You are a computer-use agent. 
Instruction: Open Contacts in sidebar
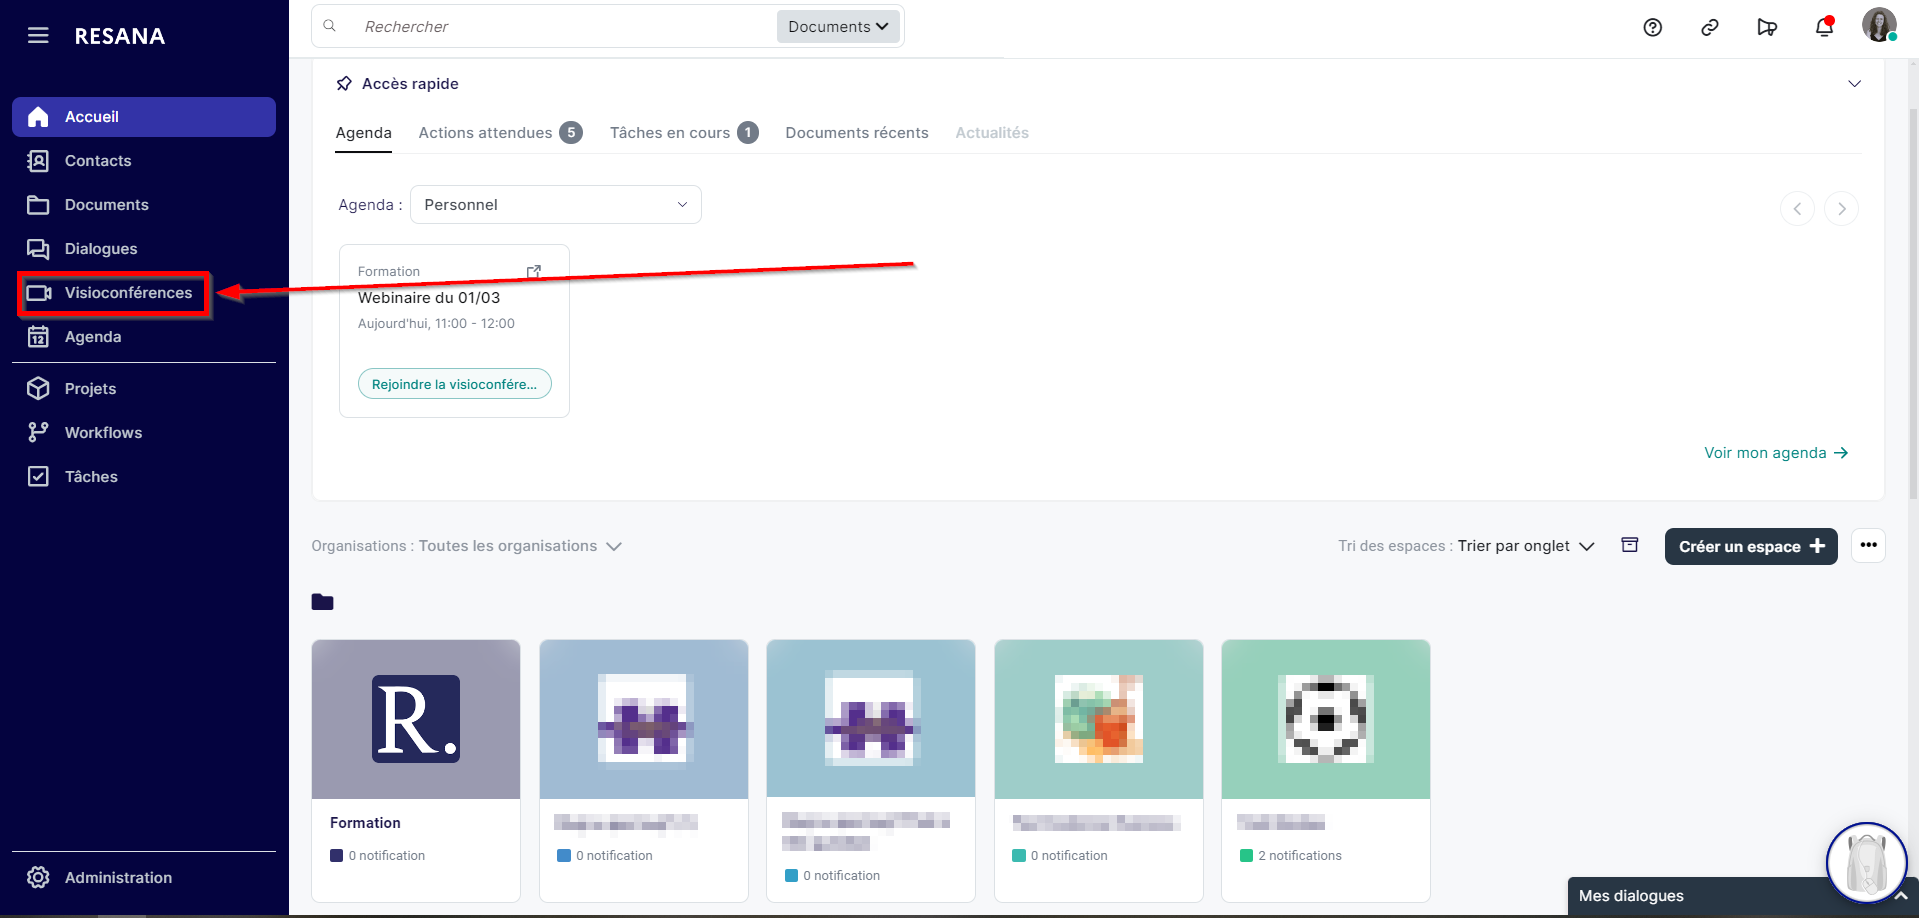tap(144, 161)
